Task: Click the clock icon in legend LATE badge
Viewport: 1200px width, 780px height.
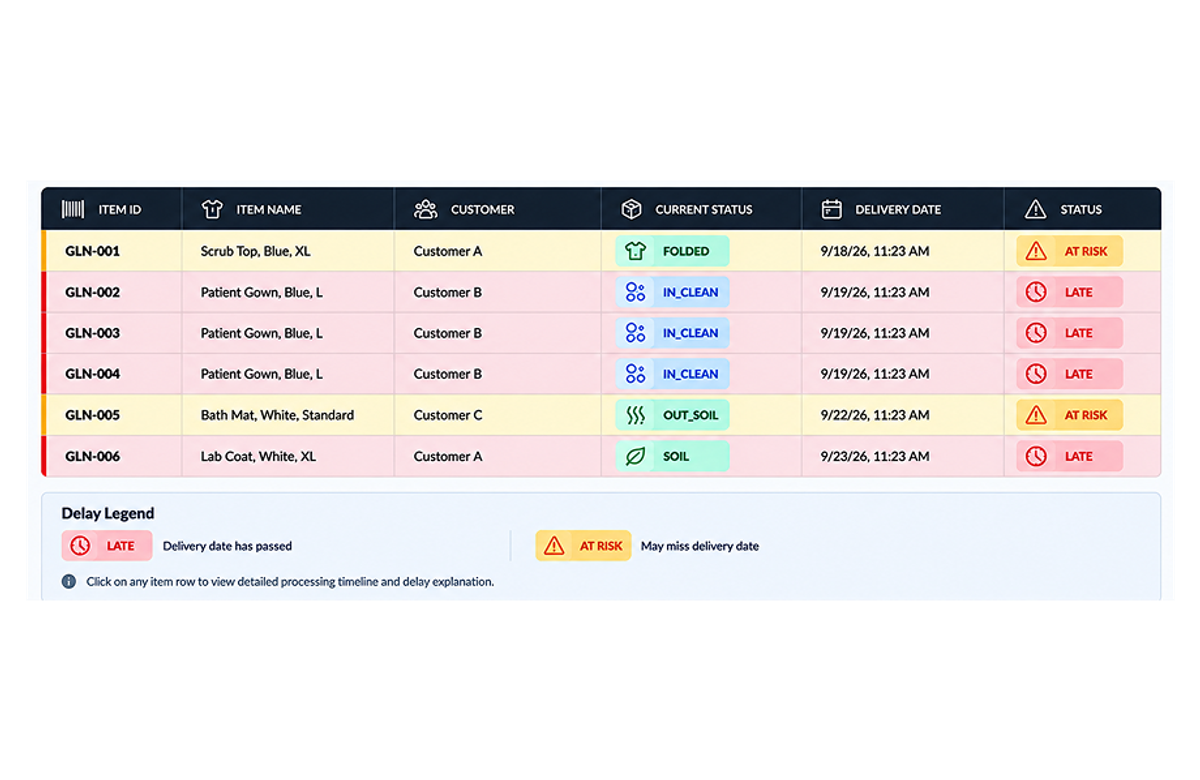Action: click(80, 546)
